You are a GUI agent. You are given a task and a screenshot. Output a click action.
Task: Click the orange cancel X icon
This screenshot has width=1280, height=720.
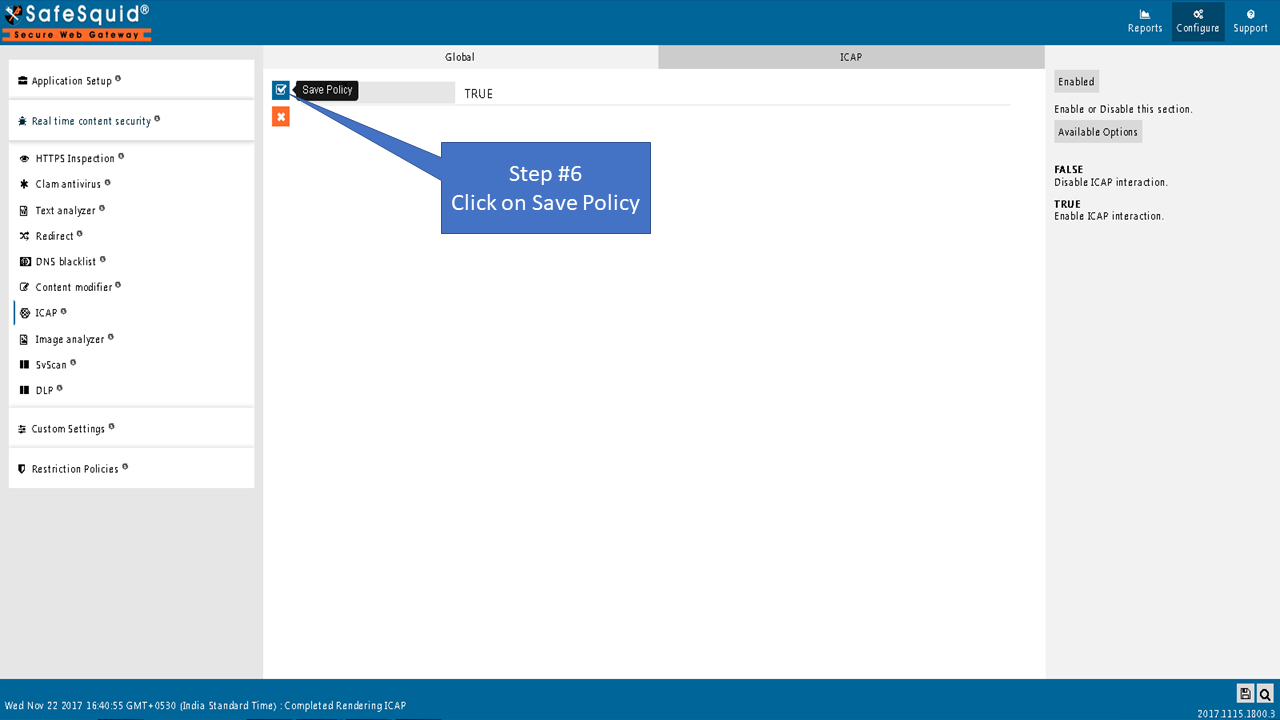tap(281, 117)
